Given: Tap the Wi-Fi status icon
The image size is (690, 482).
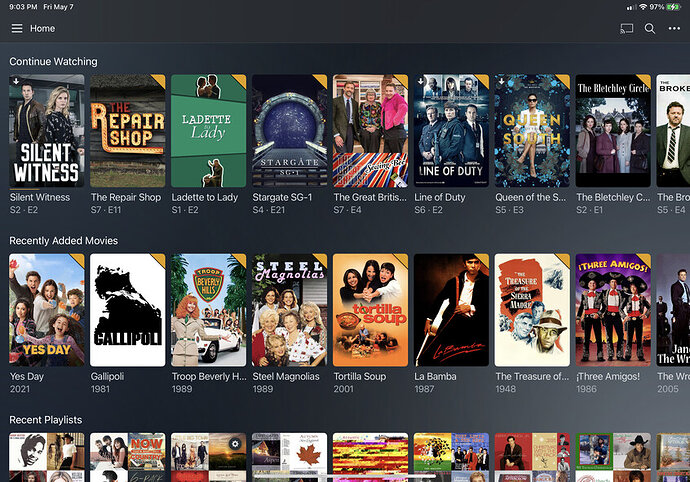Looking at the screenshot, I should 643,7.
